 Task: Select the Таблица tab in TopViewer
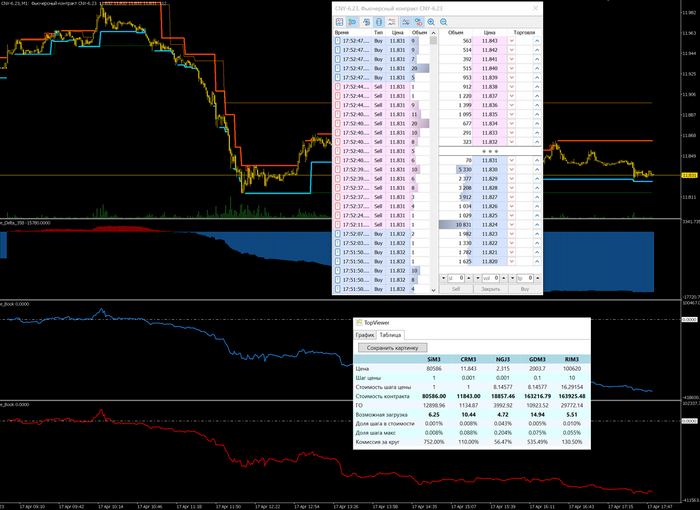389,335
